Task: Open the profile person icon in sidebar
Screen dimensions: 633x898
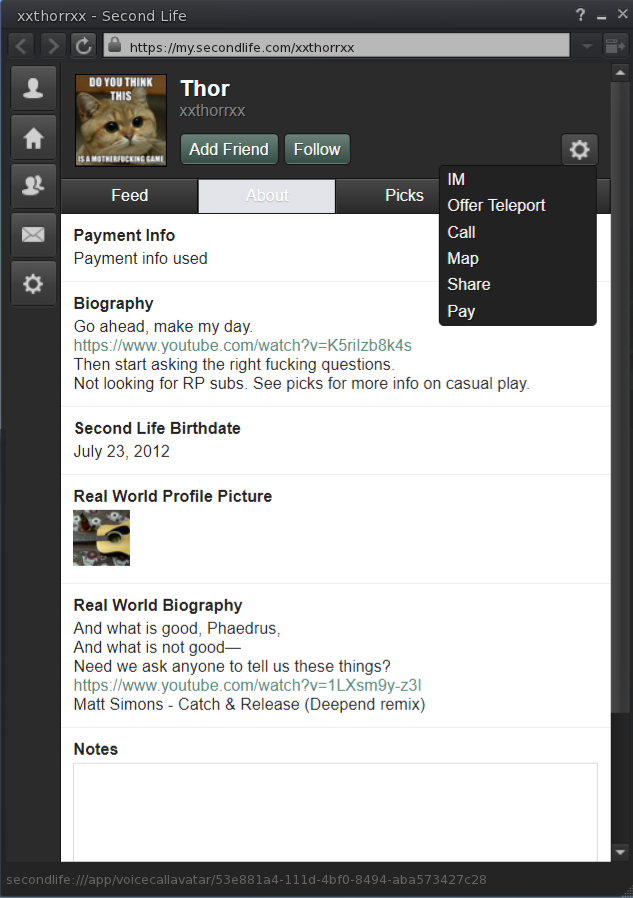Action: [x=33, y=88]
